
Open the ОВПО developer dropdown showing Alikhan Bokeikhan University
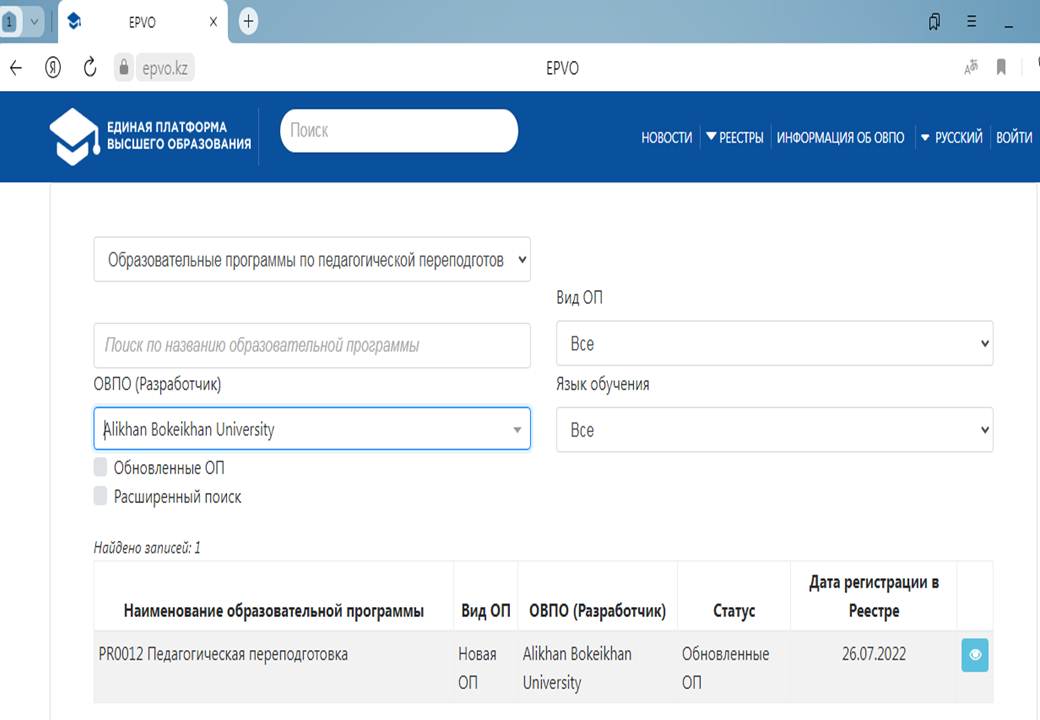pos(312,430)
